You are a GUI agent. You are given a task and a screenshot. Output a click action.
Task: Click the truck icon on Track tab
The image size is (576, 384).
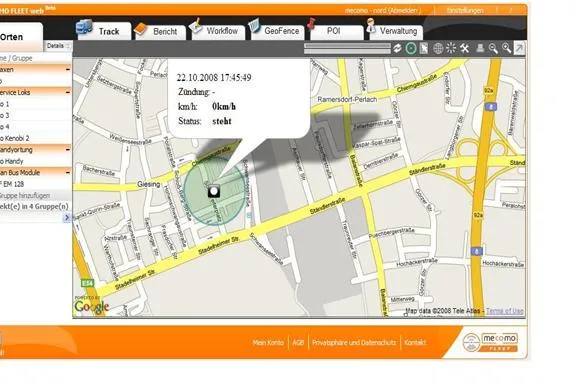click(x=84, y=27)
